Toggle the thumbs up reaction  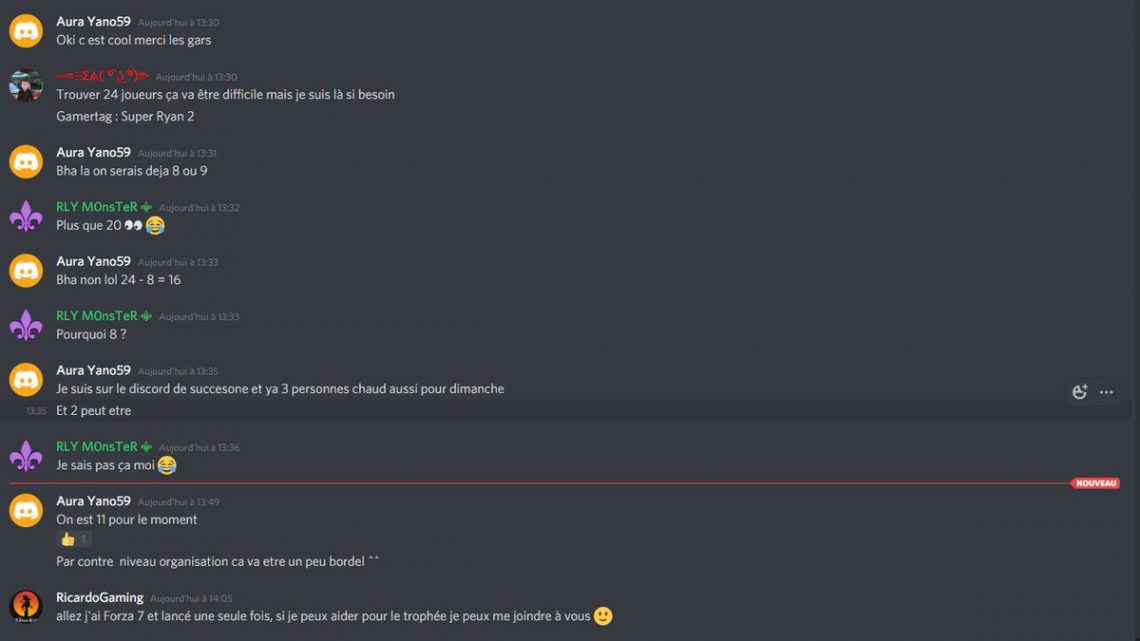click(x=74, y=539)
